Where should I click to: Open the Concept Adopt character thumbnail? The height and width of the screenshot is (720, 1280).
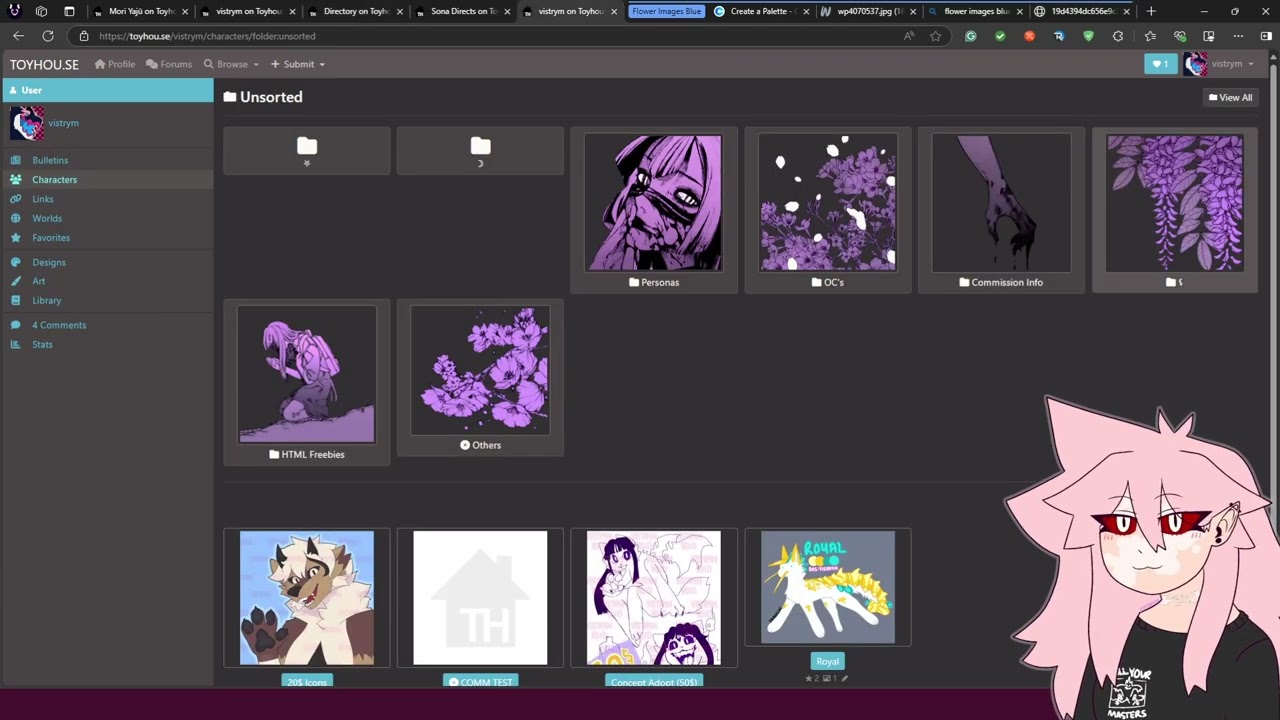click(x=654, y=598)
